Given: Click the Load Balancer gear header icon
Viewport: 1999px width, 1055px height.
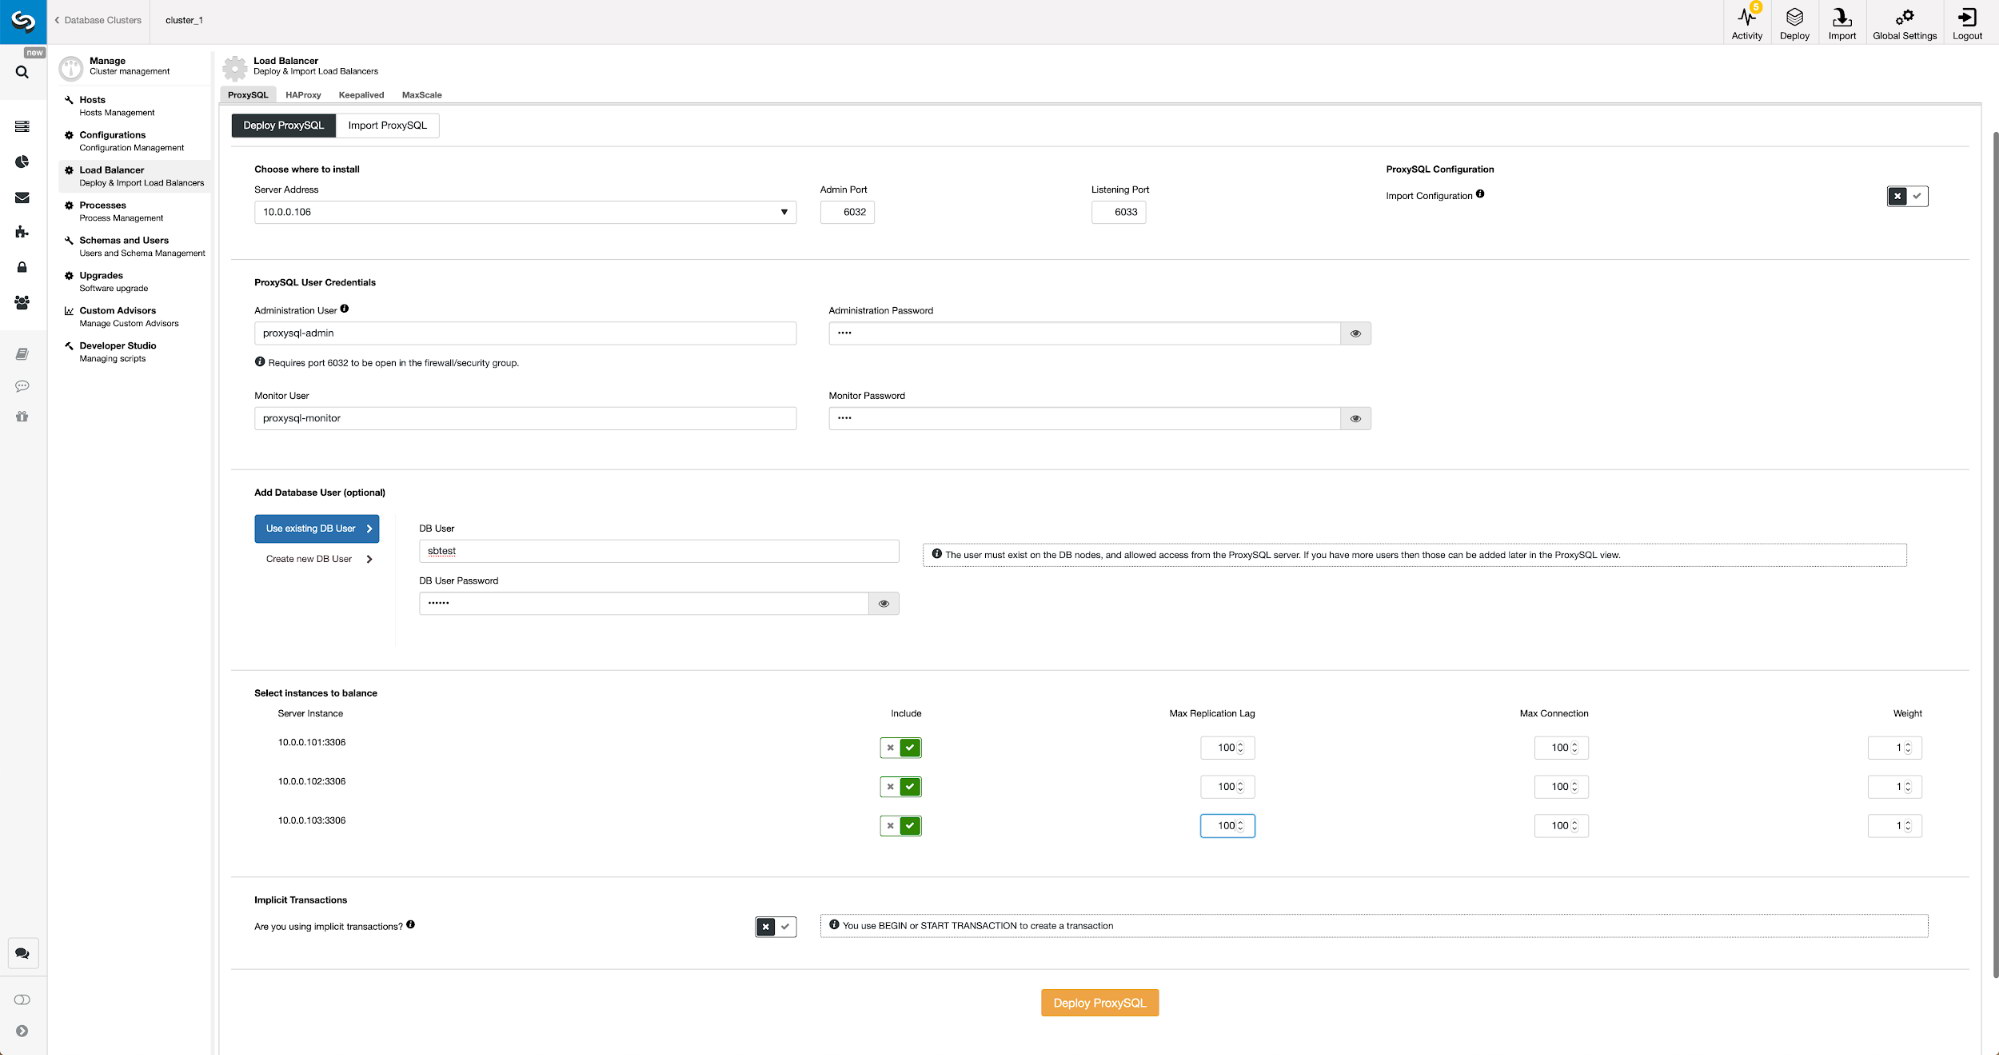Looking at the screenshot, I should (235, 68).
